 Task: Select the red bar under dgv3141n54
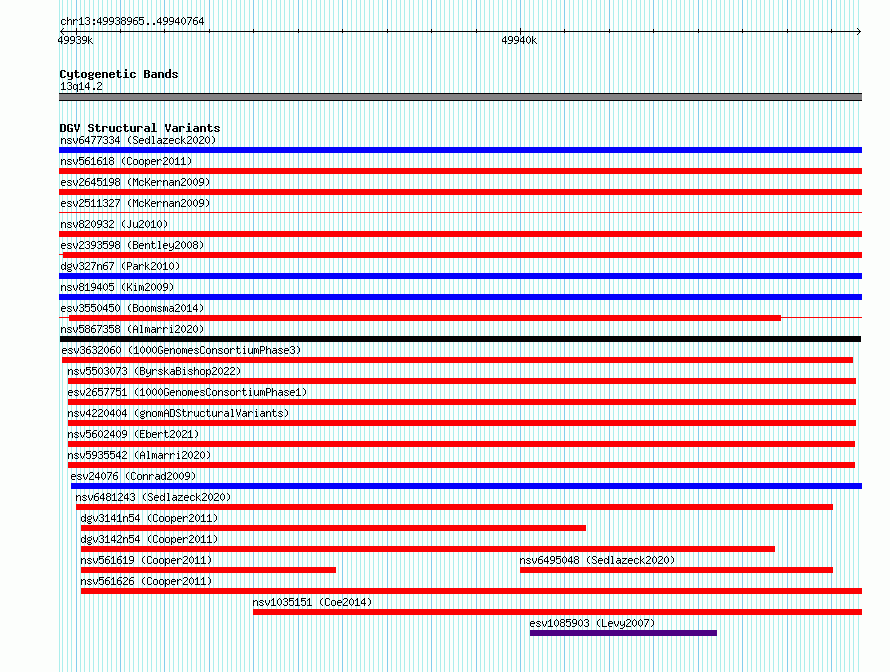(333, 528)
